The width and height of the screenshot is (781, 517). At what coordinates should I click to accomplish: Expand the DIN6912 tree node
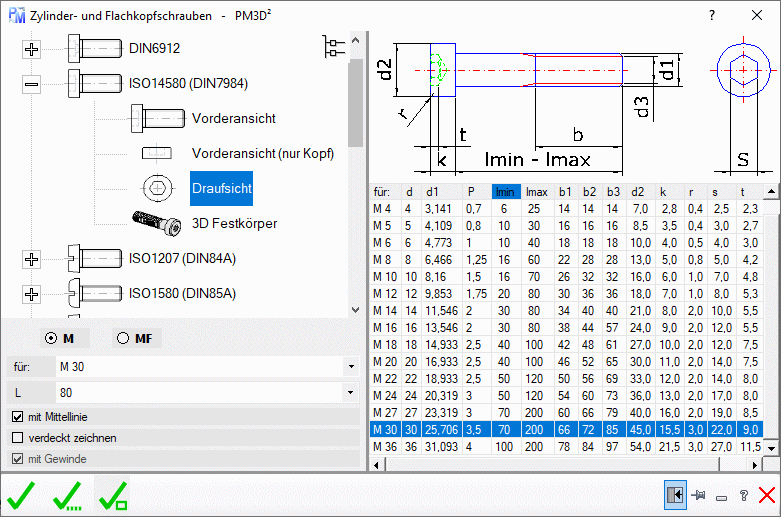coord(32,49)
